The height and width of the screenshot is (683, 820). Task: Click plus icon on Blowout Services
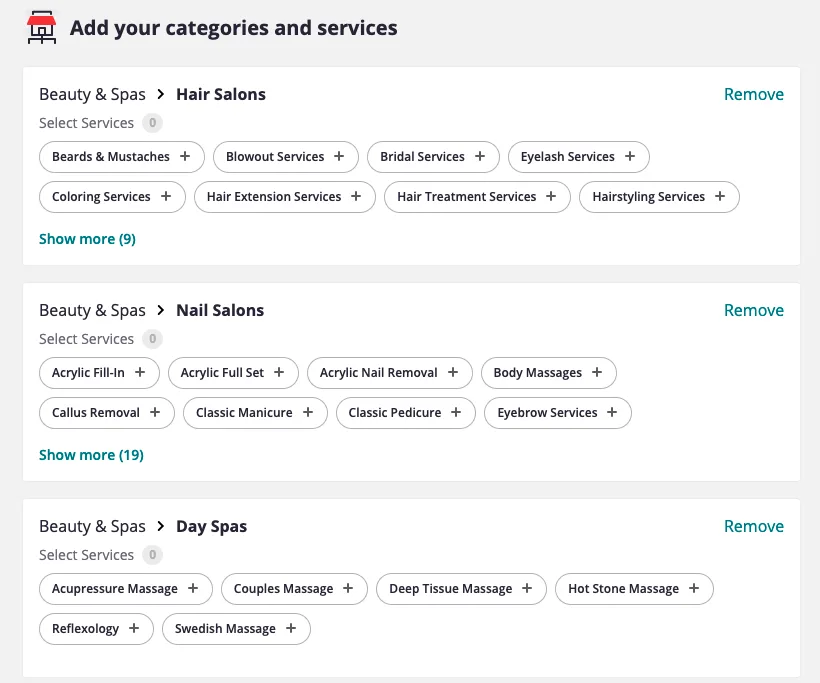(x=339, y=156)
